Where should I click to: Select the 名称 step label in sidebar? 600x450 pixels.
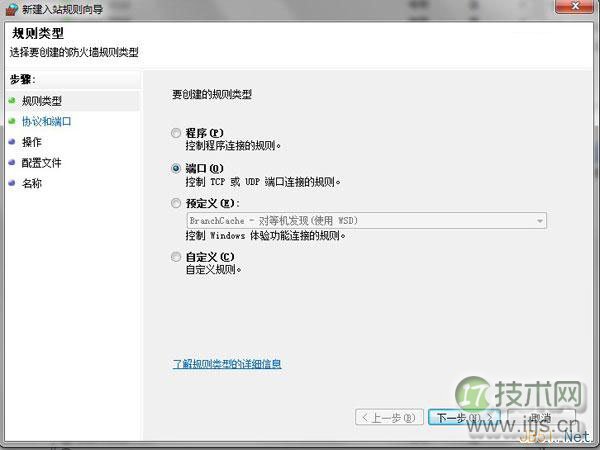31,184
